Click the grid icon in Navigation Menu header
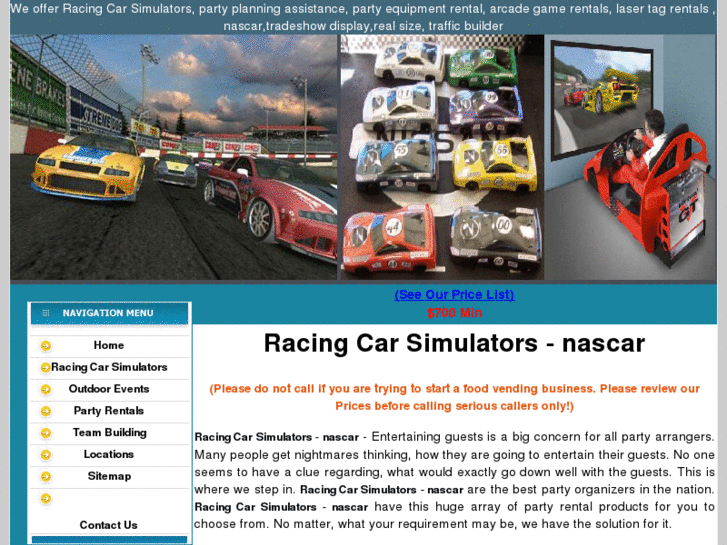 point(45,313)
